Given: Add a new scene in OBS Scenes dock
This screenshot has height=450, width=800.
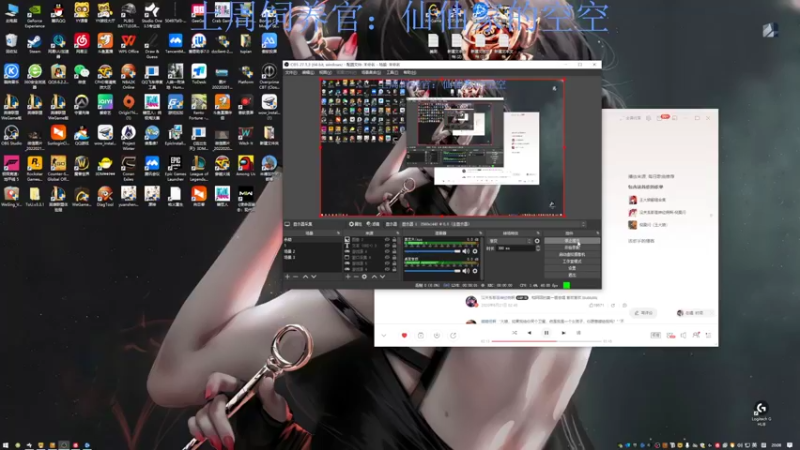Looking at the screenshot, I should point(287,277).
